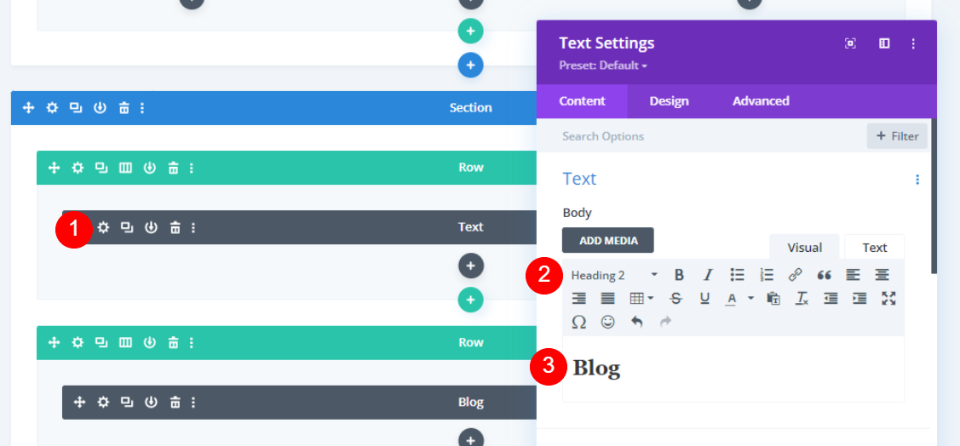Image resolution: width=960 pixels, height=446 pixels.
Task: Click undo arrow in editor toolbar
Action: 637,322
